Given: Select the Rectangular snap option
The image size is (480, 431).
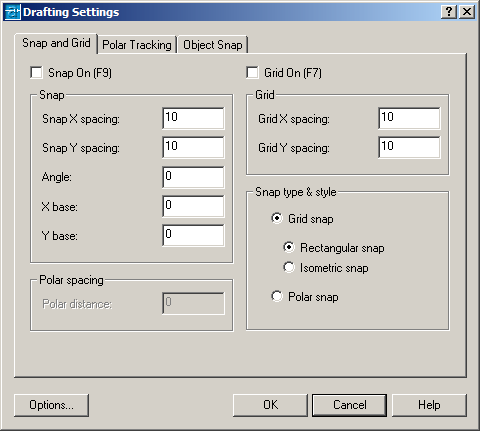Looking at the screenshot, I should (x=289, y=247).
